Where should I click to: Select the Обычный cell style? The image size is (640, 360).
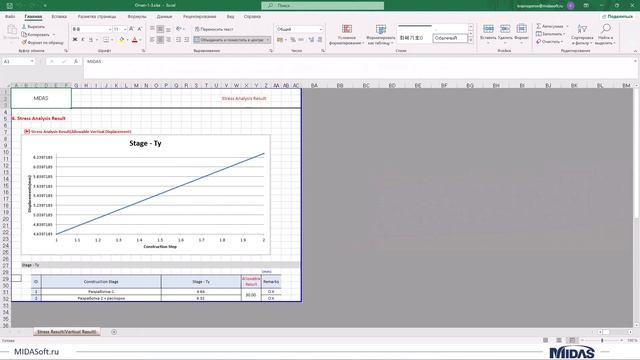450,38
